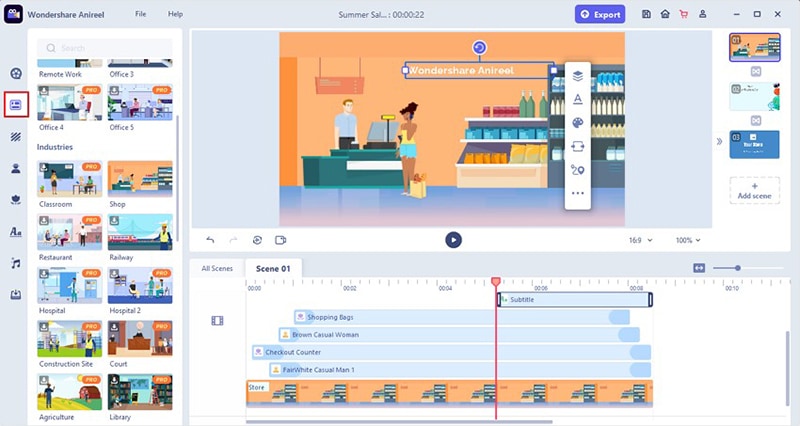Select the Construction Site template thumbnail
Screen dimensions: 800x426
tap(69, 339)
